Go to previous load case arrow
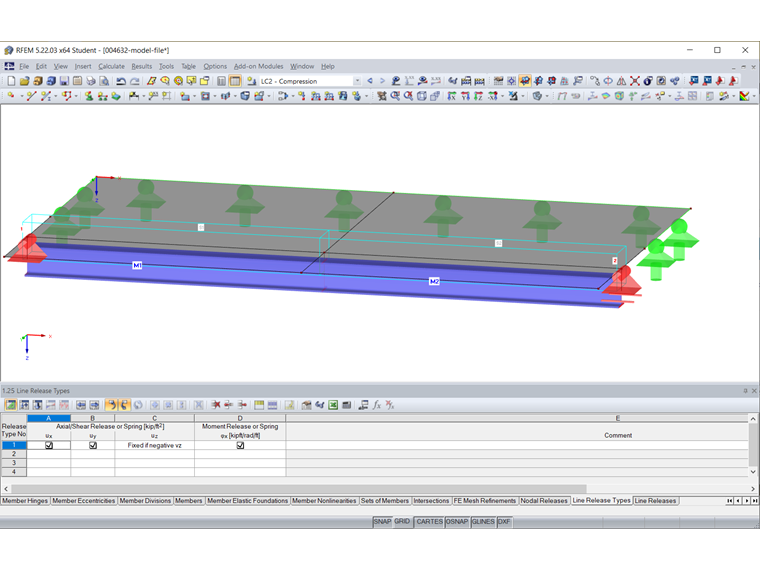760x570 pixels. click(x=370, y=81)
